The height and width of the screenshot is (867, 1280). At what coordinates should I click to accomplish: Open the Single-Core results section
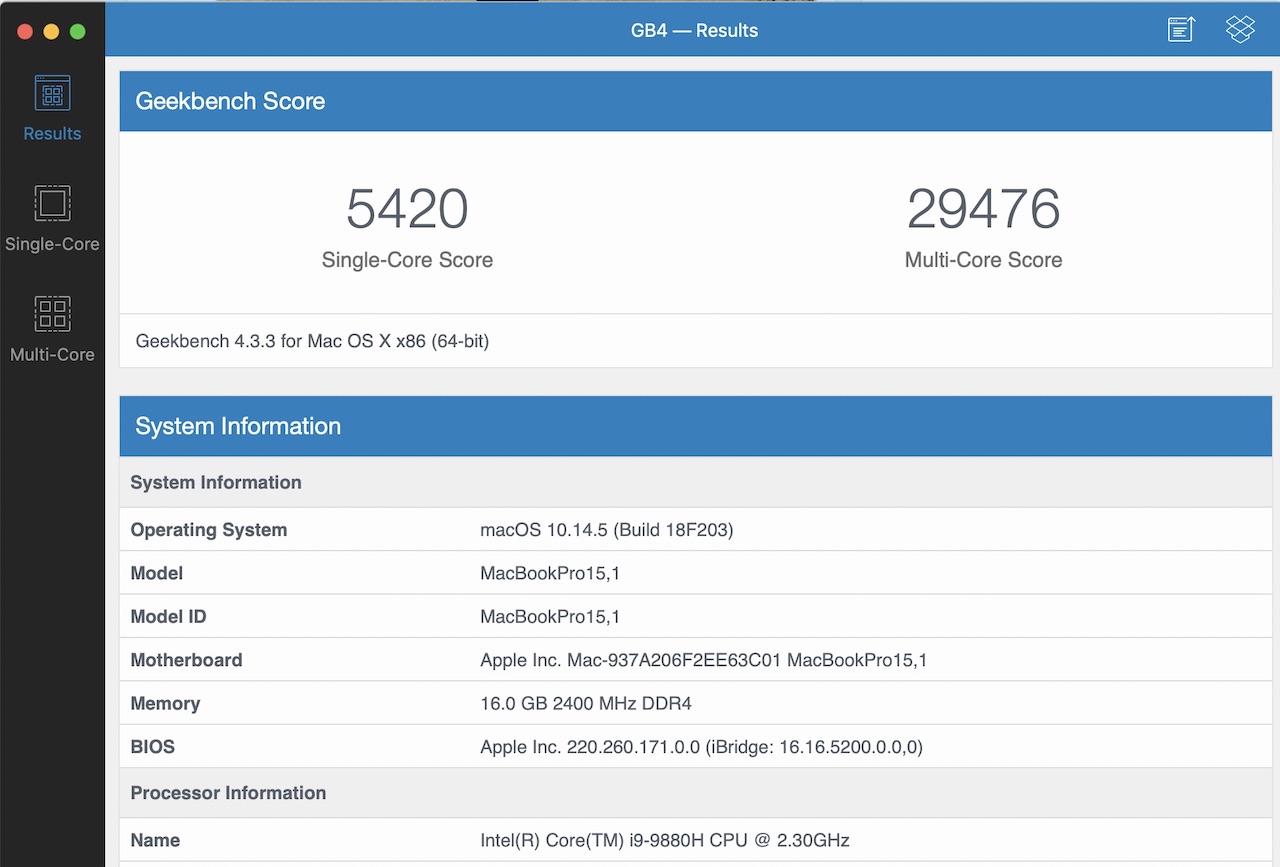pyautogui.click(x=52, y=219)
